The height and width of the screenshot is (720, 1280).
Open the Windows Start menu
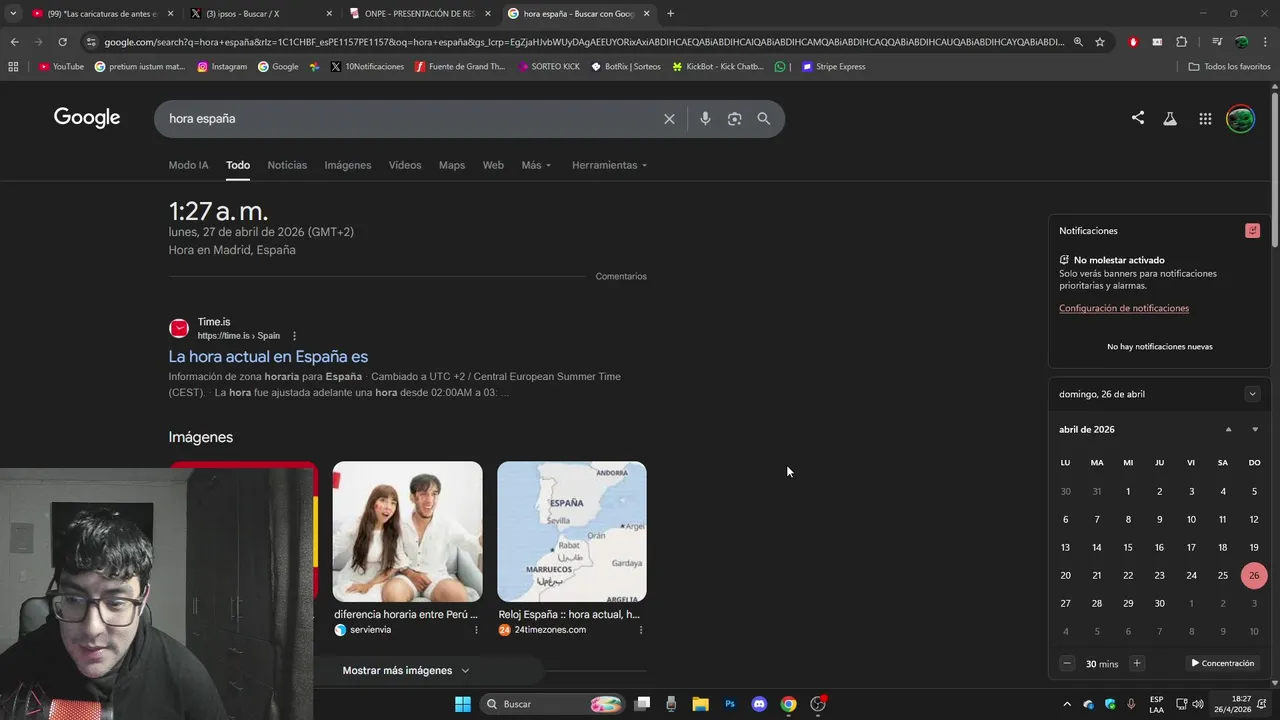click(463, 704)
